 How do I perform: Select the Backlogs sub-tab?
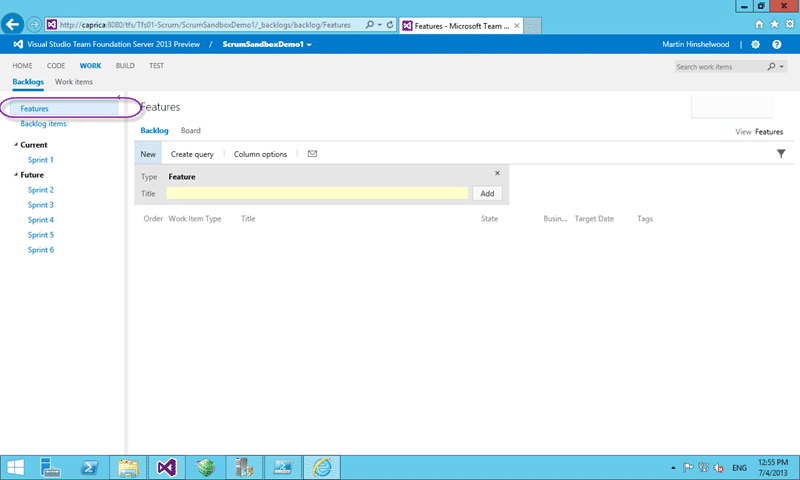28,82
